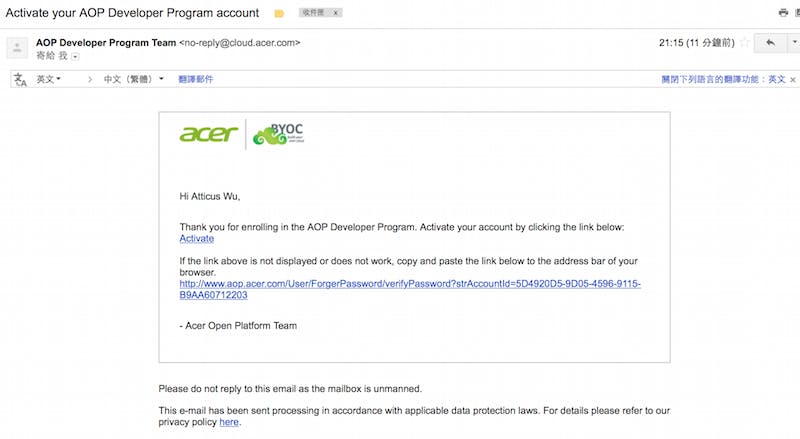Click sender name AOP Developer Program Team

click(106, 43)
